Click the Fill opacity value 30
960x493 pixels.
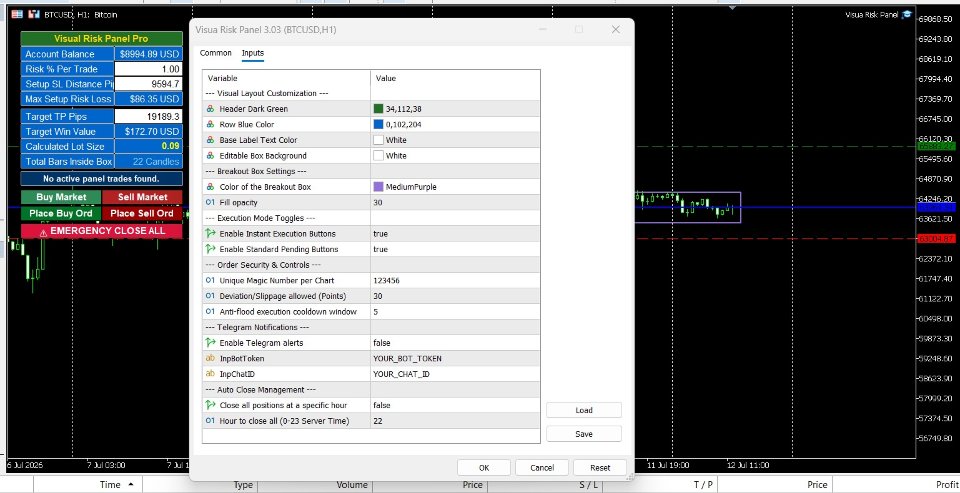click(378, 203)
